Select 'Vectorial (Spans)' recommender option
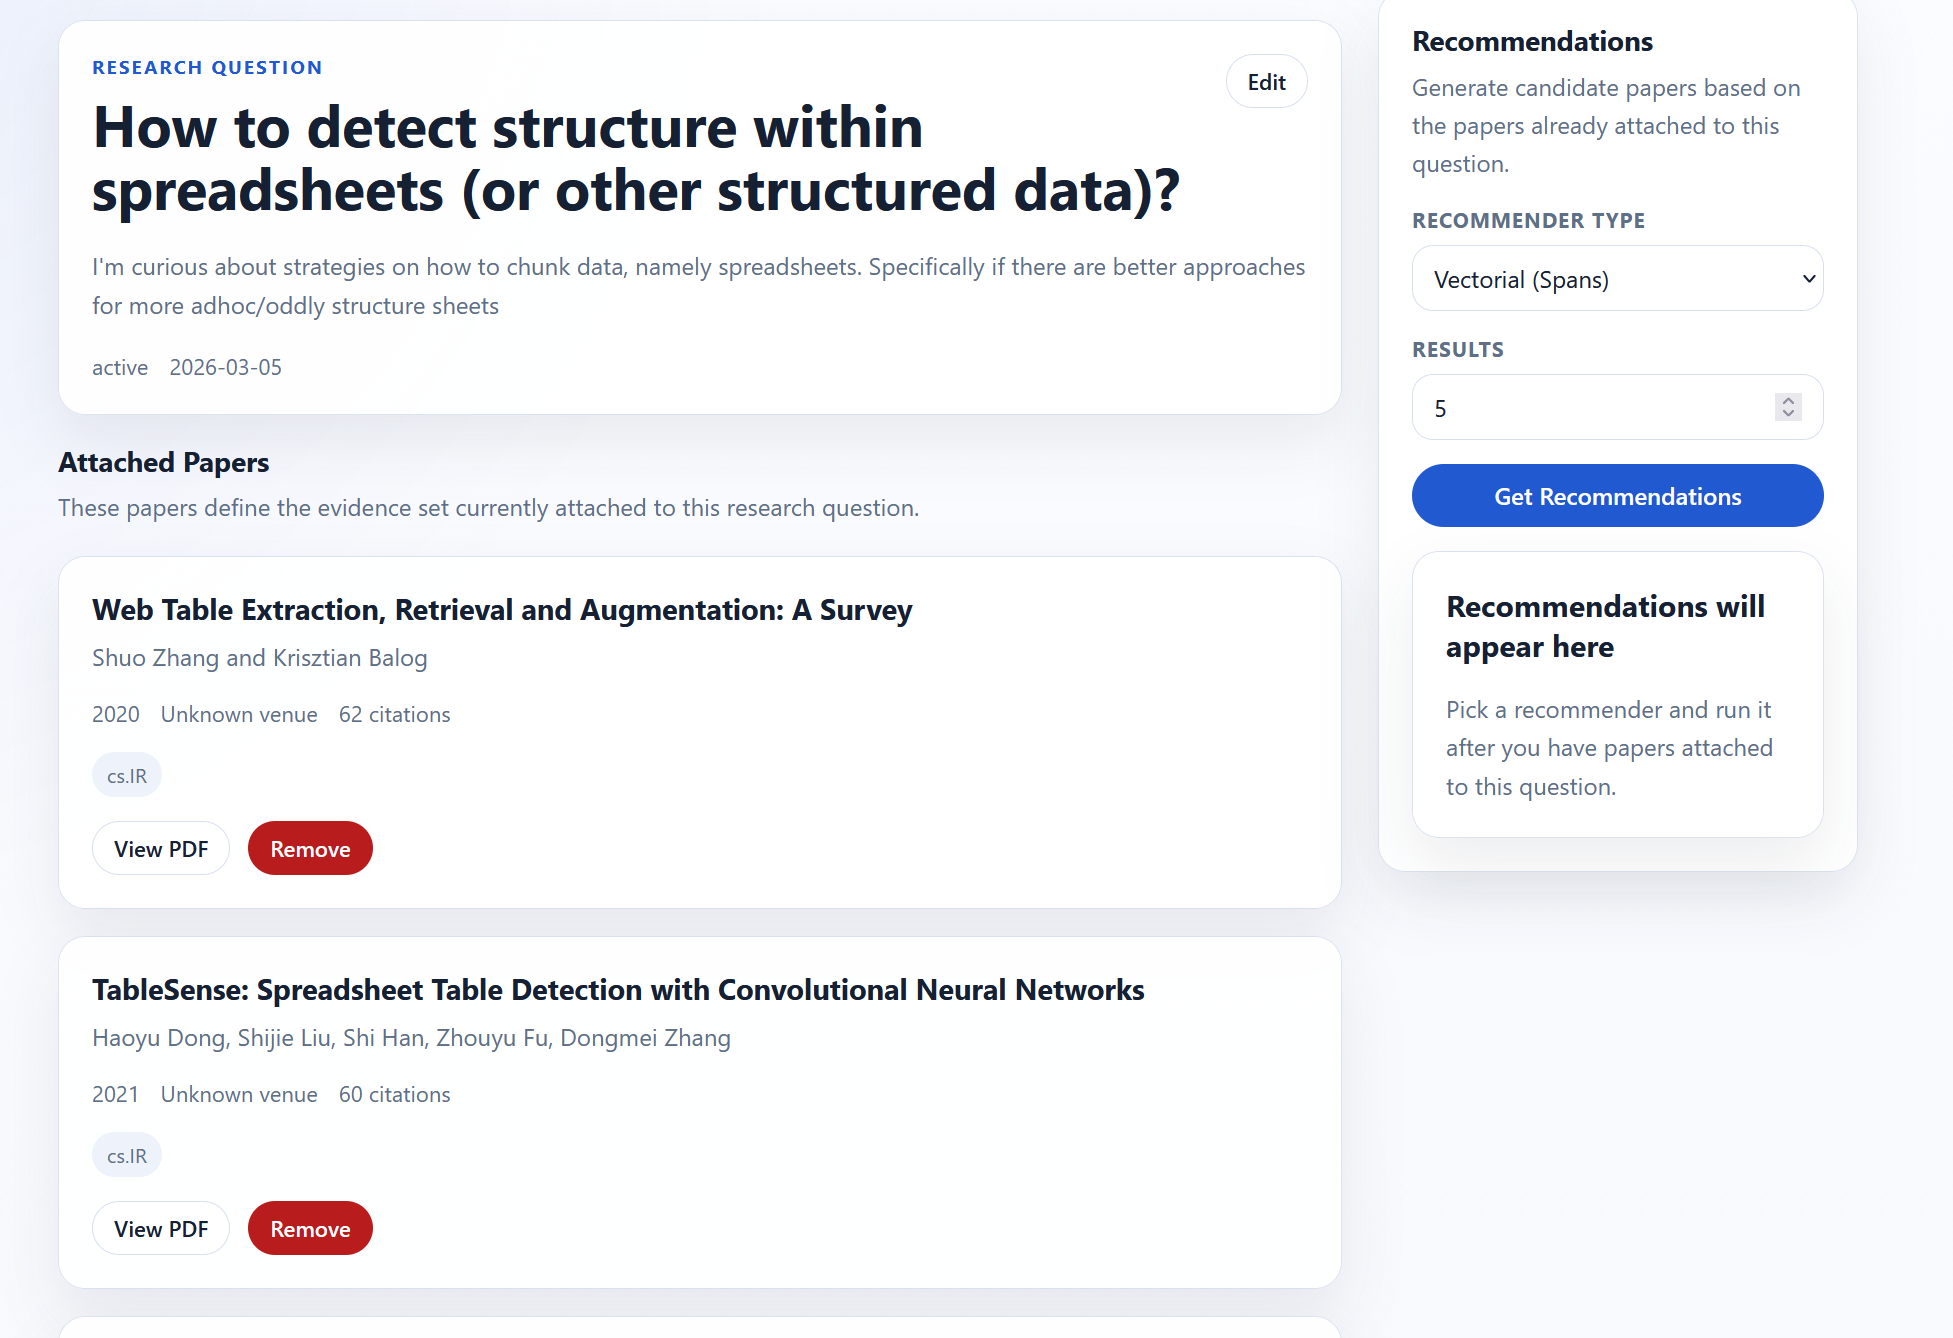The image size is (1953, 1338). pyautogui.click(x=1617, y=279)
